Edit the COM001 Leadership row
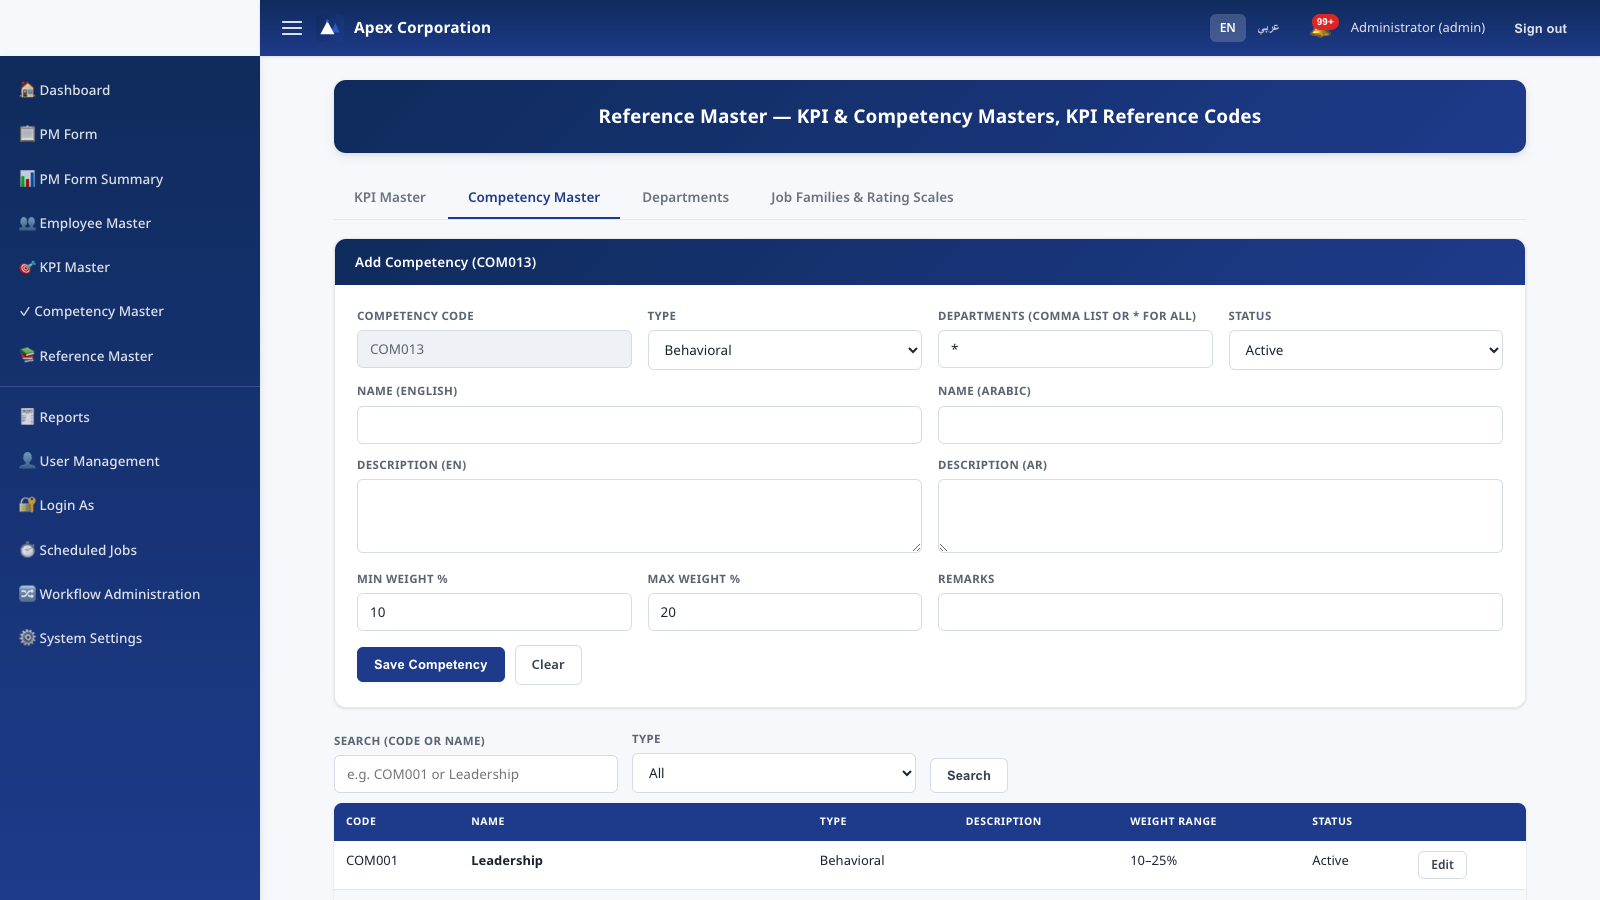Image resolution: width=1600 pixels, height=900 pixels. [1442, 865]
